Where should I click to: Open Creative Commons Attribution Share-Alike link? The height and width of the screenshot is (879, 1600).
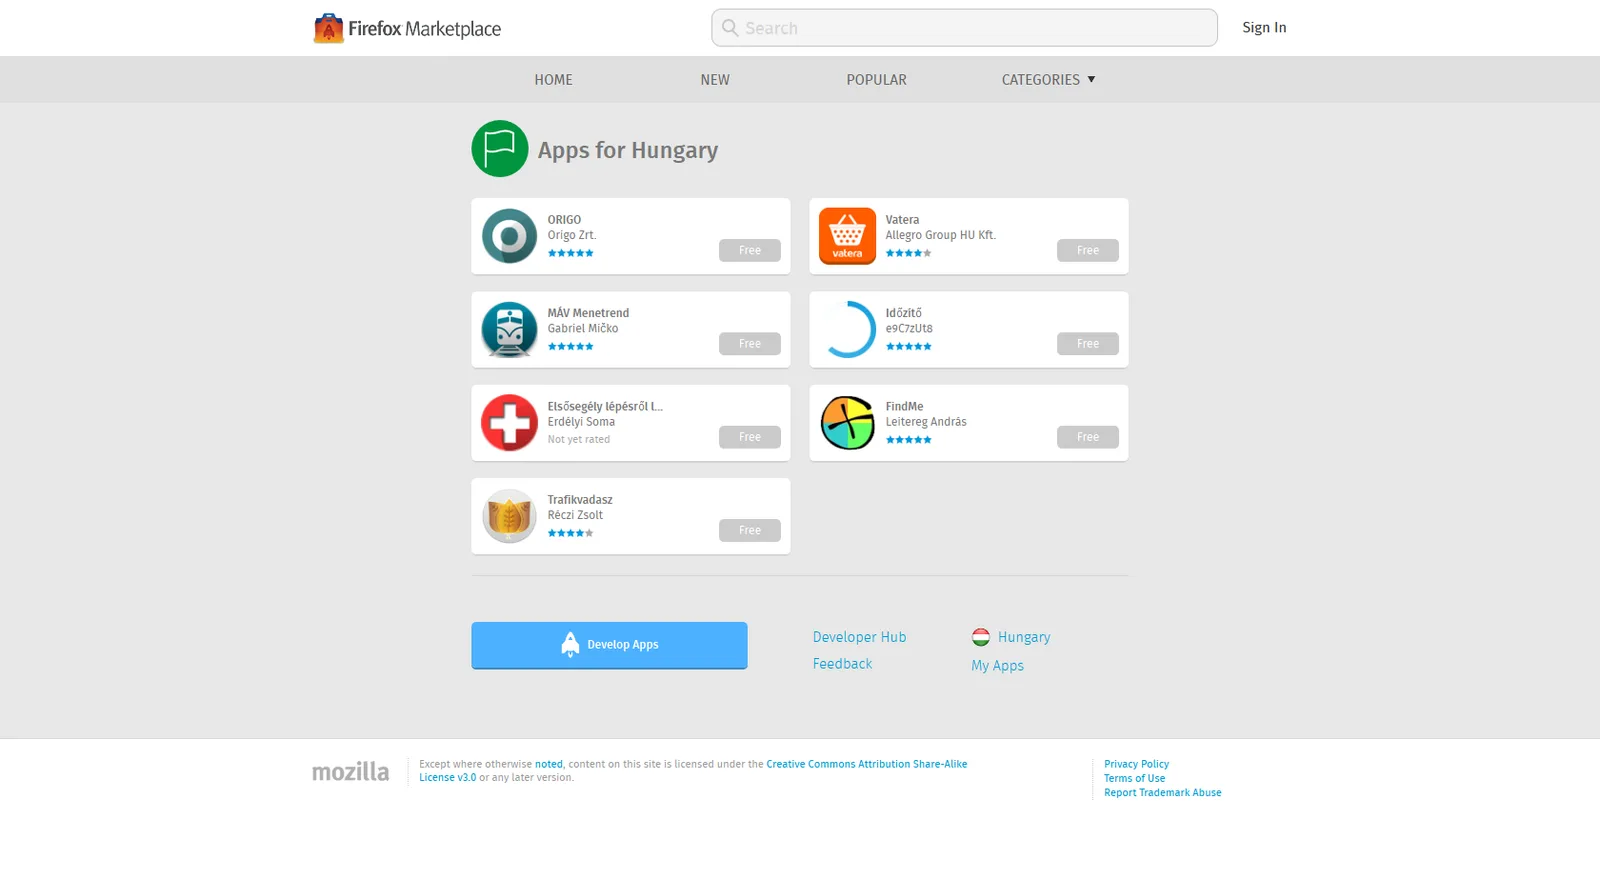[x=867, y=764]
